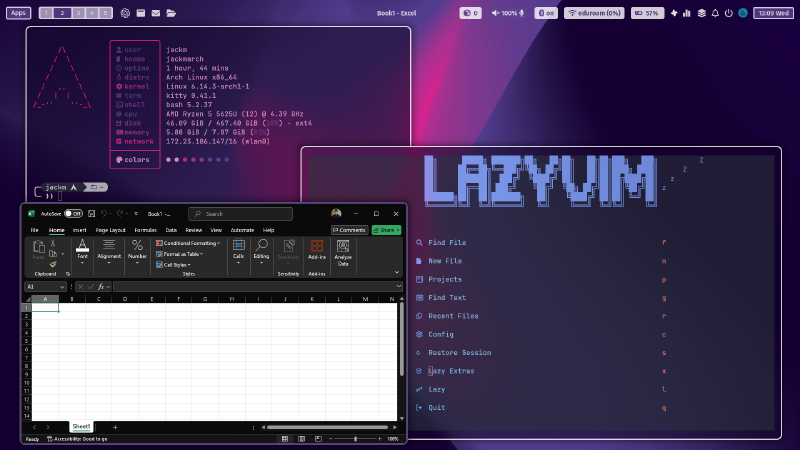
Task: Open the Clipboard dialog launcher
Action: coord(67,274)
